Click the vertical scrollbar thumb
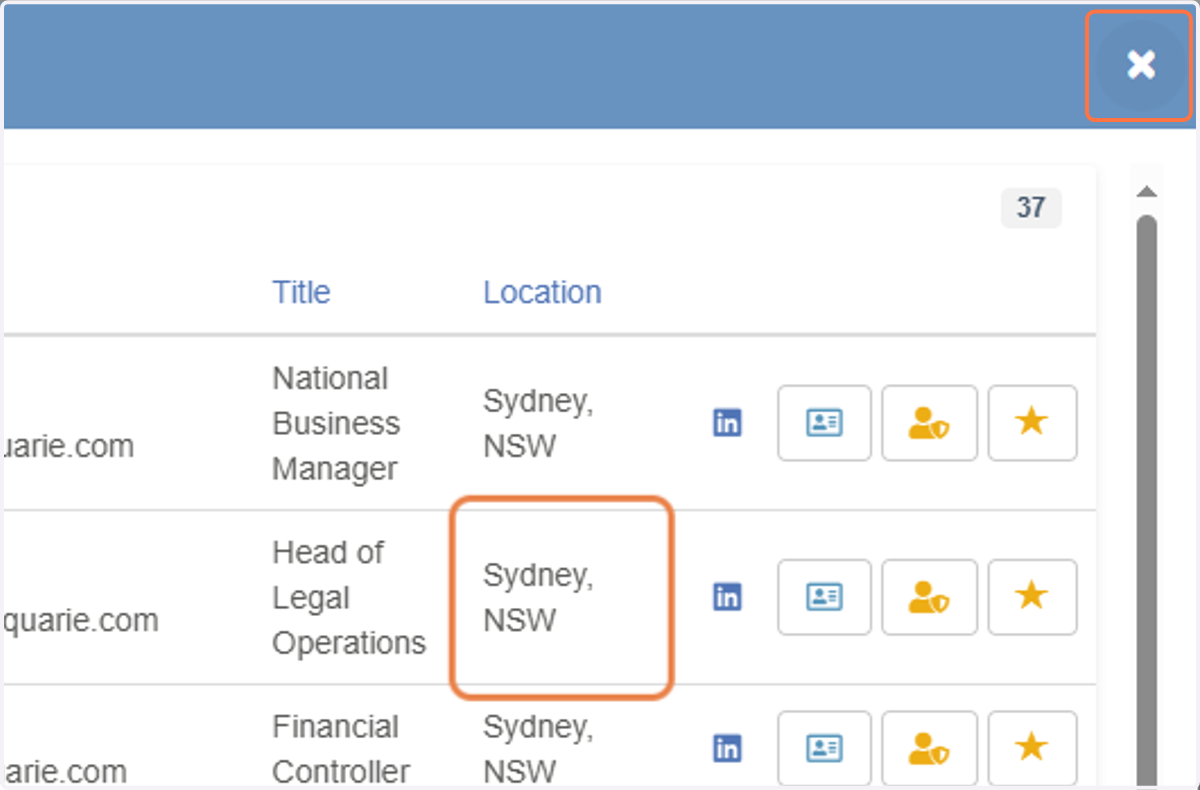 1147,500
